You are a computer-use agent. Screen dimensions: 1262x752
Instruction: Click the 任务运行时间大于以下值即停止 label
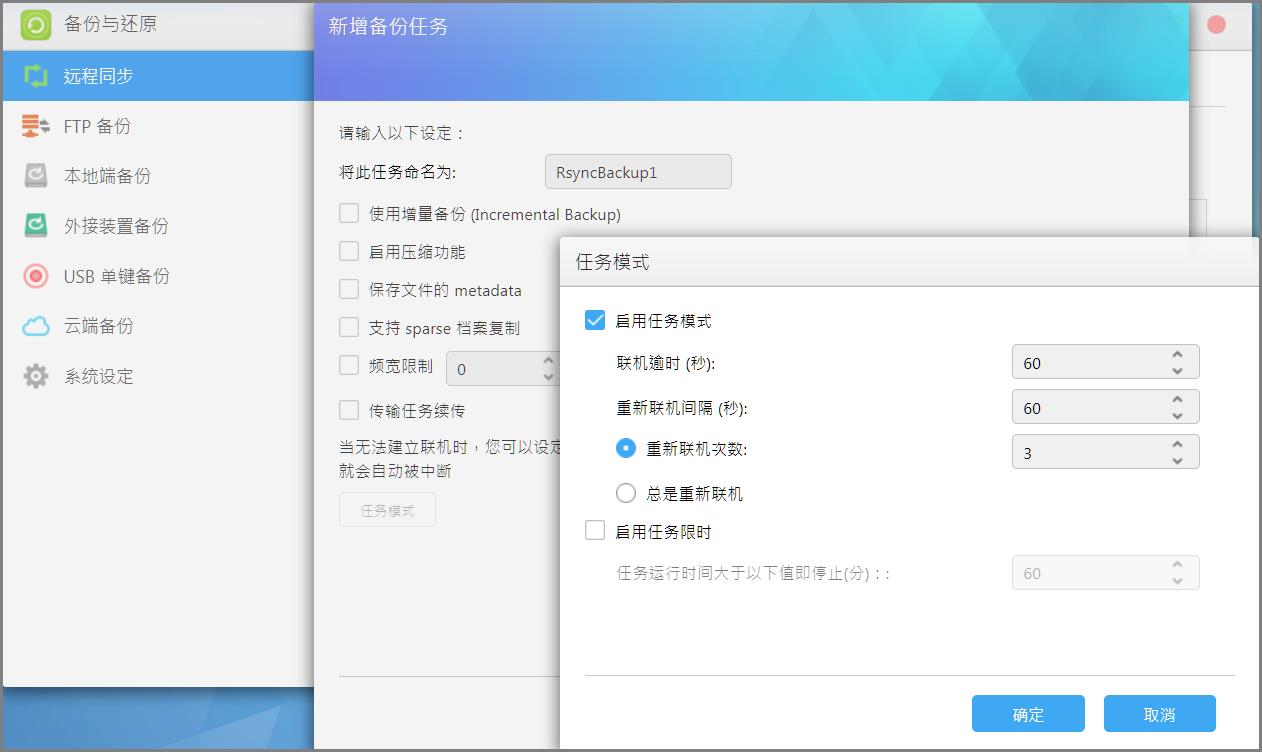coord(753,573)
